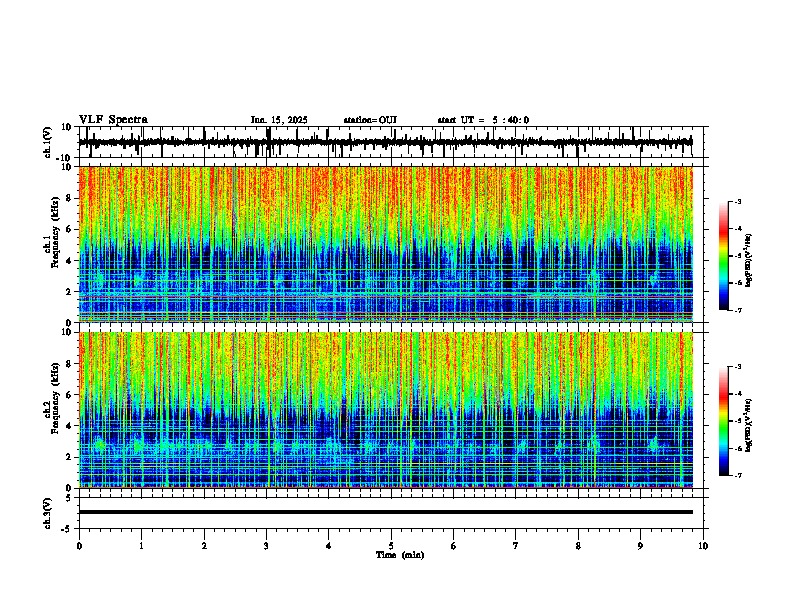Click the 5 tick label on Time axis
792x612 pixels.
click(391, 546)
